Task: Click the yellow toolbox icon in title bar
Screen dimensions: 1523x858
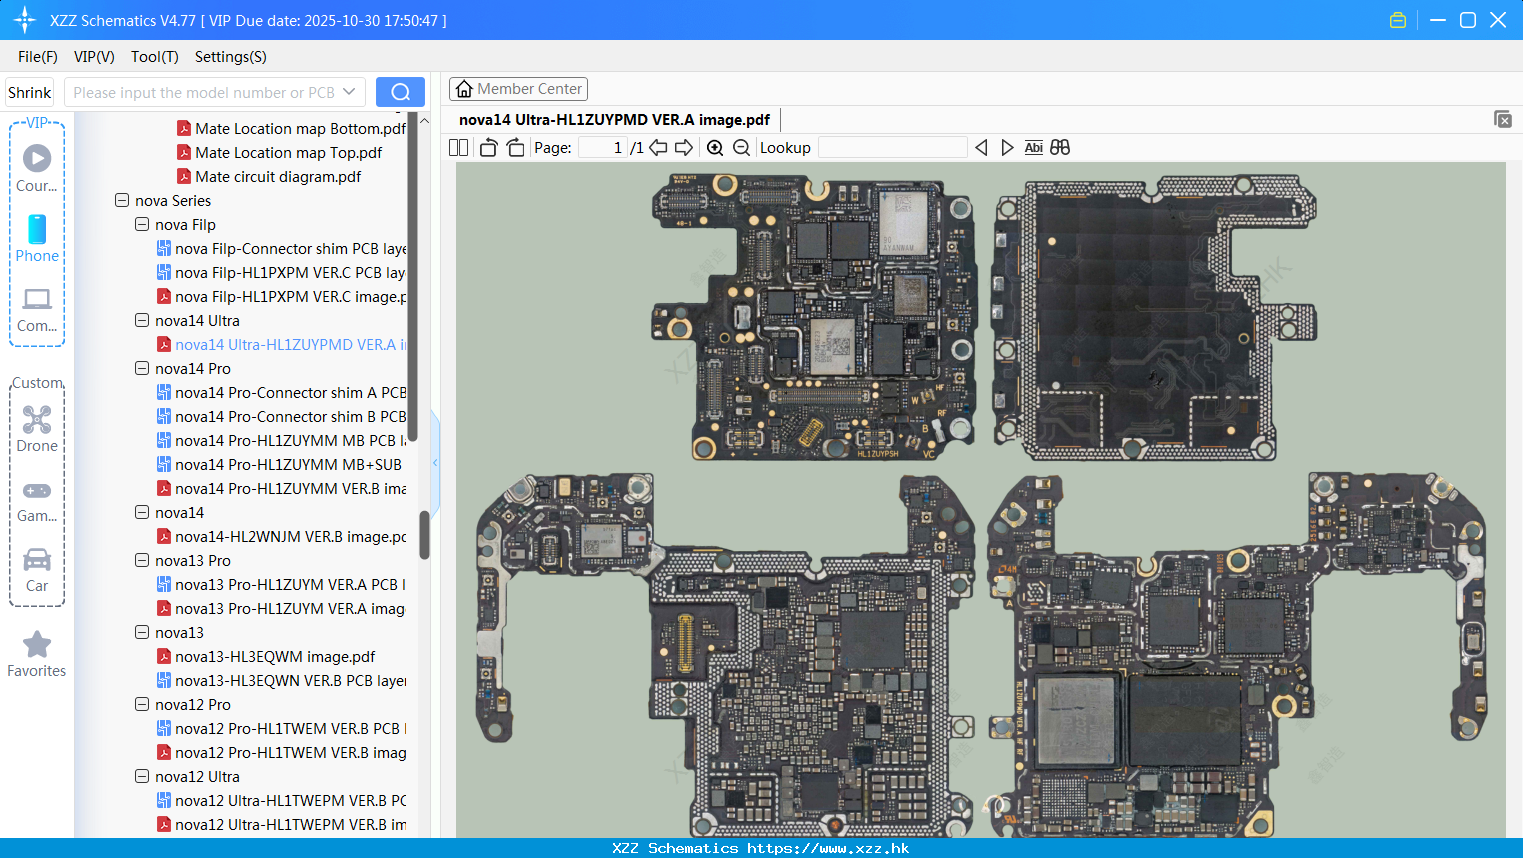Action: 1398,20
